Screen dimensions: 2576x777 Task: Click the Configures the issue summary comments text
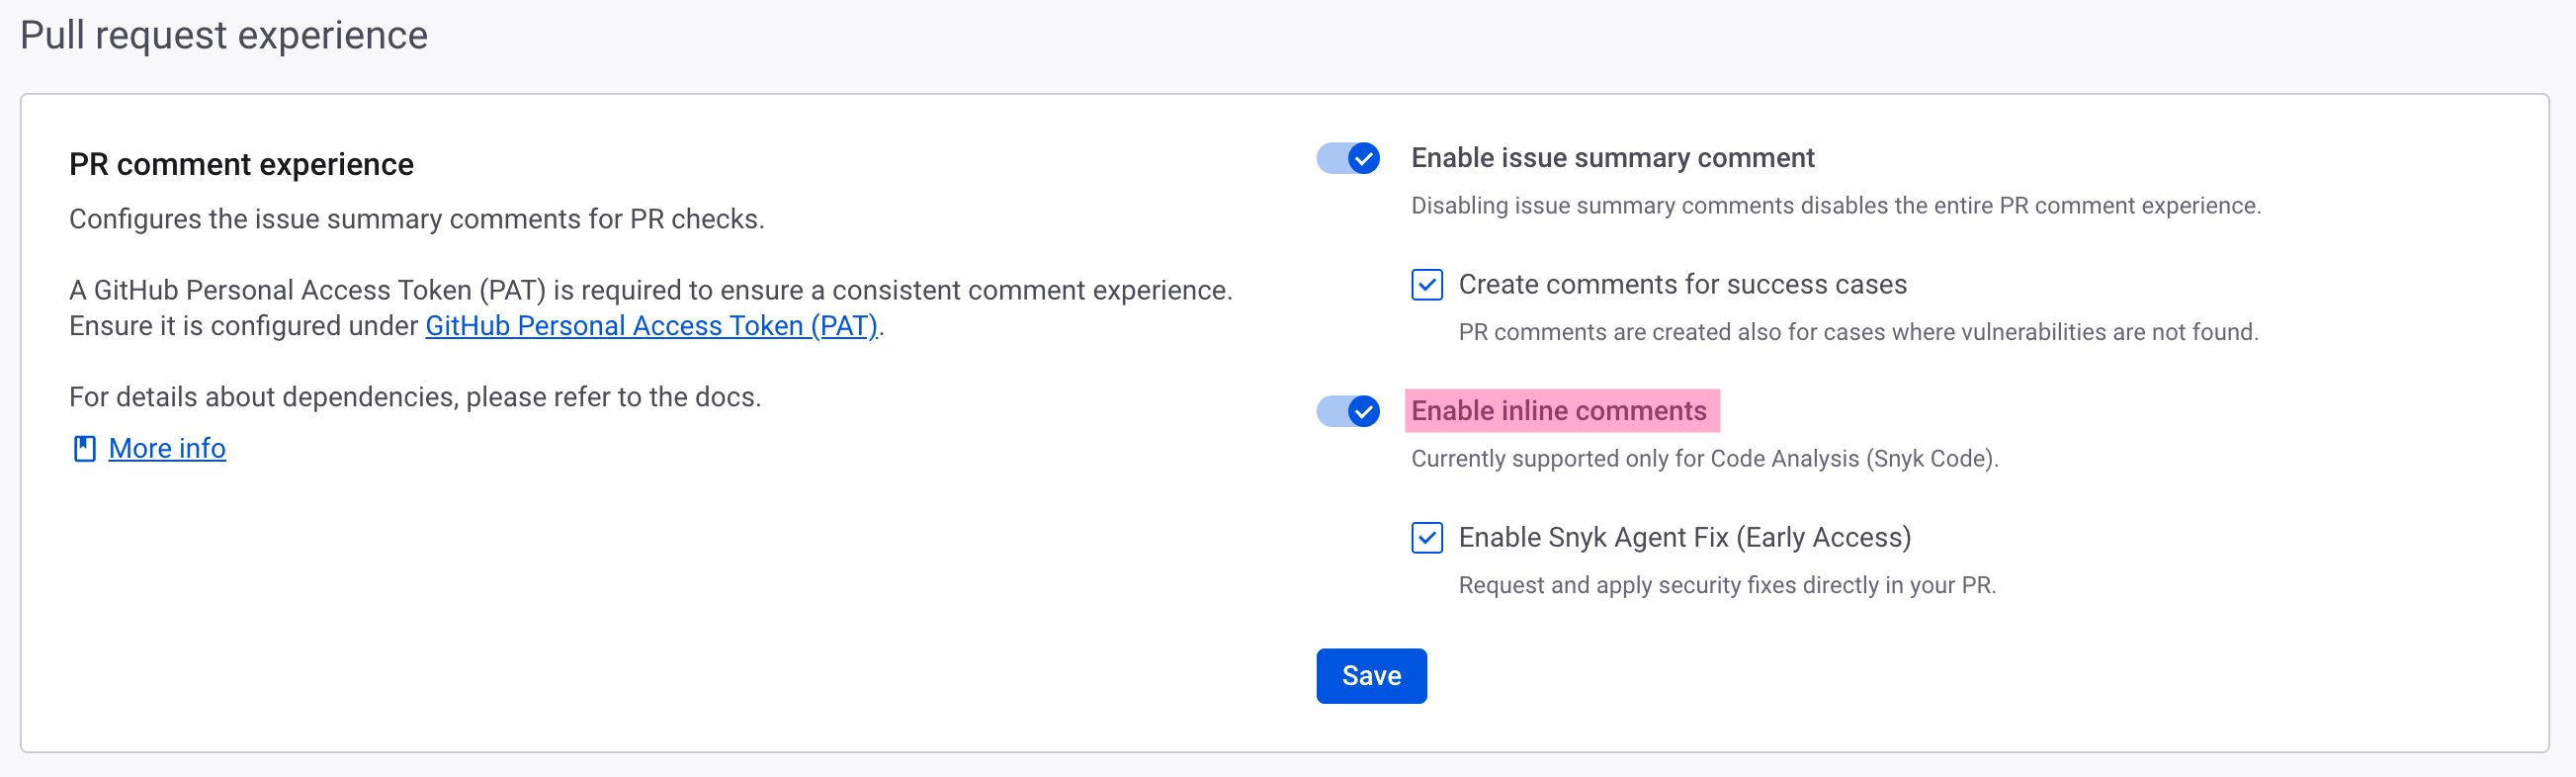coord(416,219)
